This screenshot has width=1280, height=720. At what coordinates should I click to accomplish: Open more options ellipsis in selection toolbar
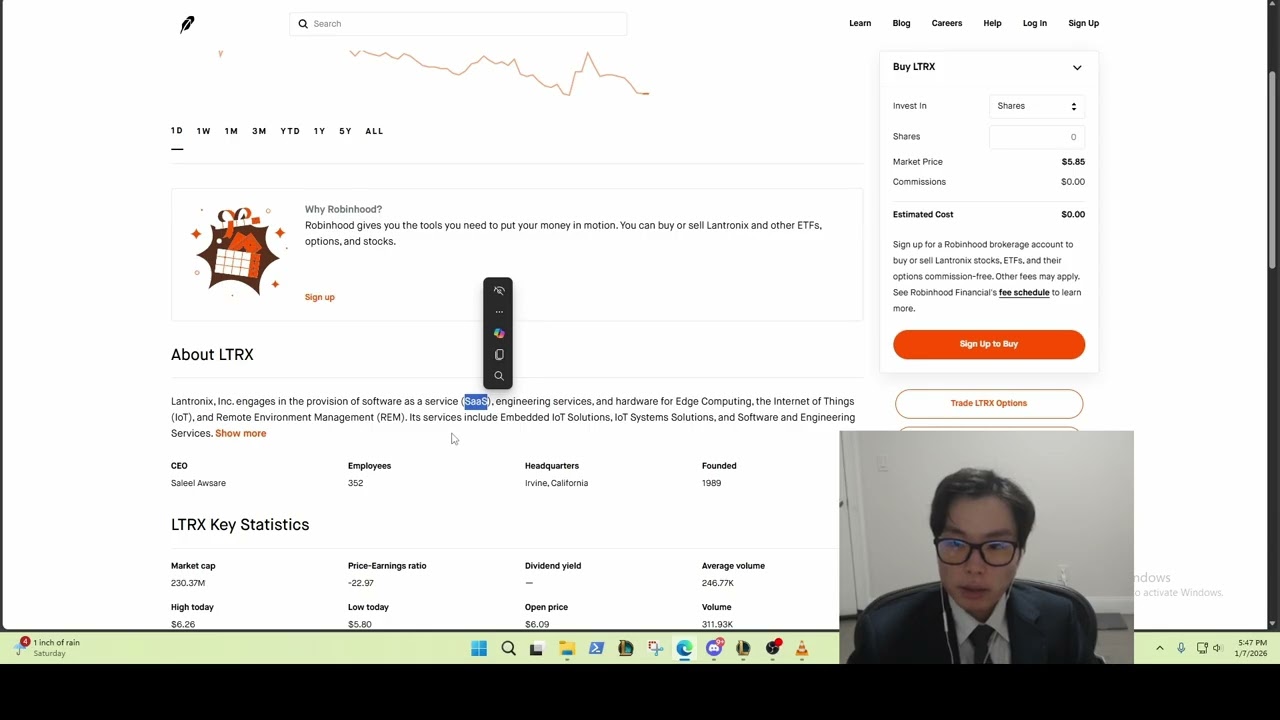pos(499,312)
